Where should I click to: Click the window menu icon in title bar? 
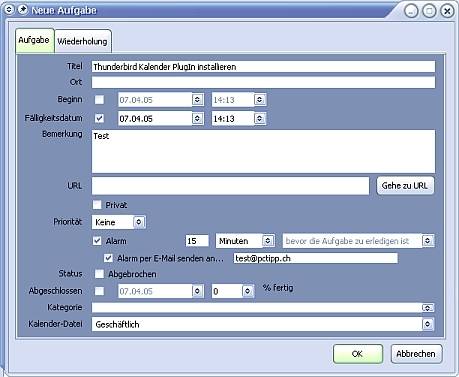9,10
